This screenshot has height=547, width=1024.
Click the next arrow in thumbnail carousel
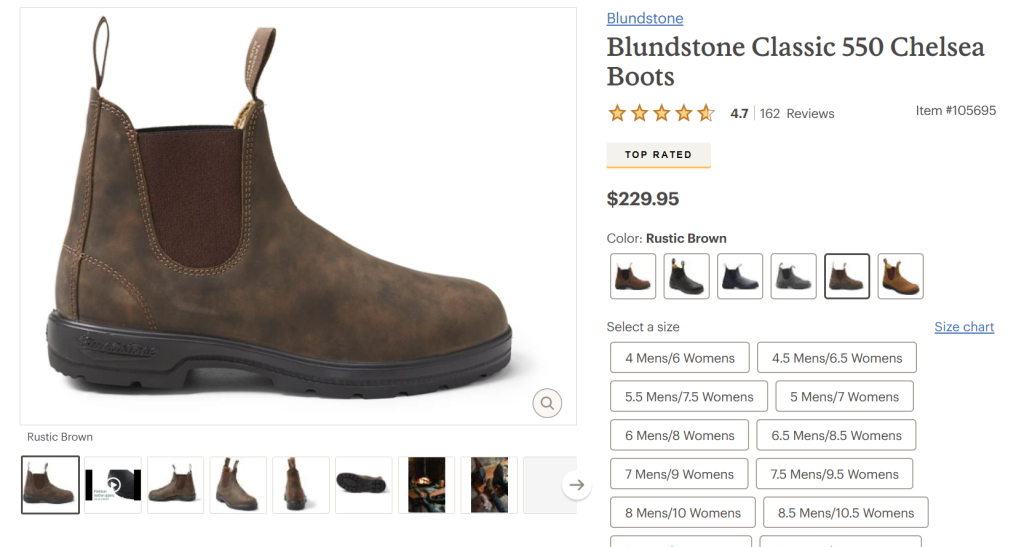[x=576, y=485]
